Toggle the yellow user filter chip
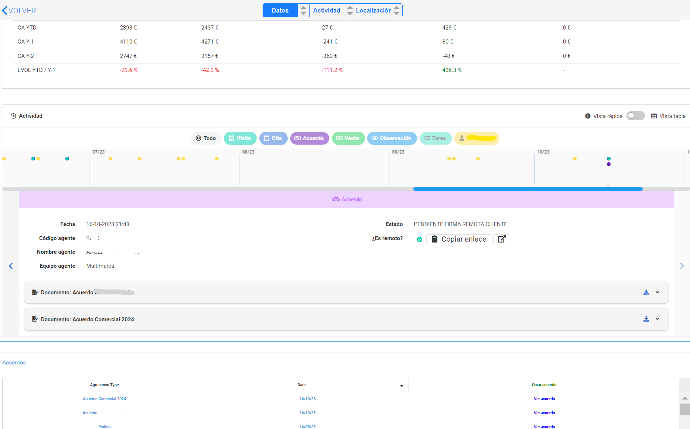The height and width of the screenshot is (429, 690). (x=477, y=138)
